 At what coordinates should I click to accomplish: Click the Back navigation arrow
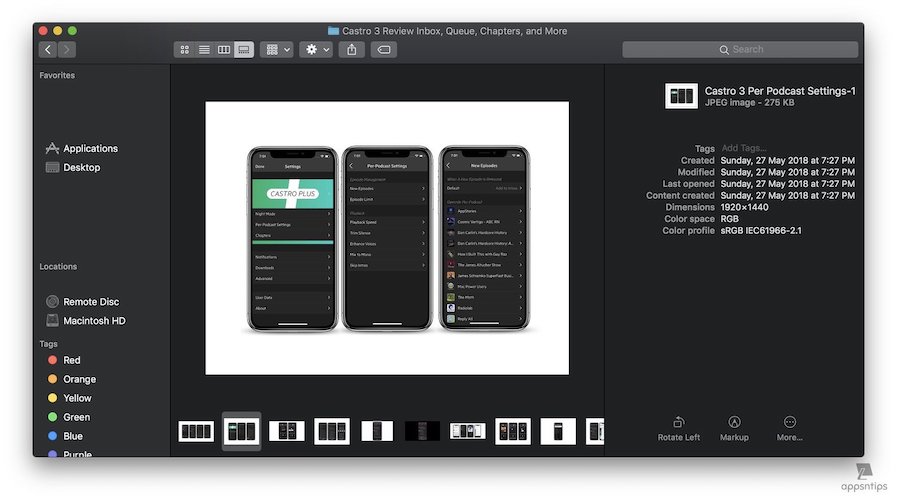pos(47,49)
